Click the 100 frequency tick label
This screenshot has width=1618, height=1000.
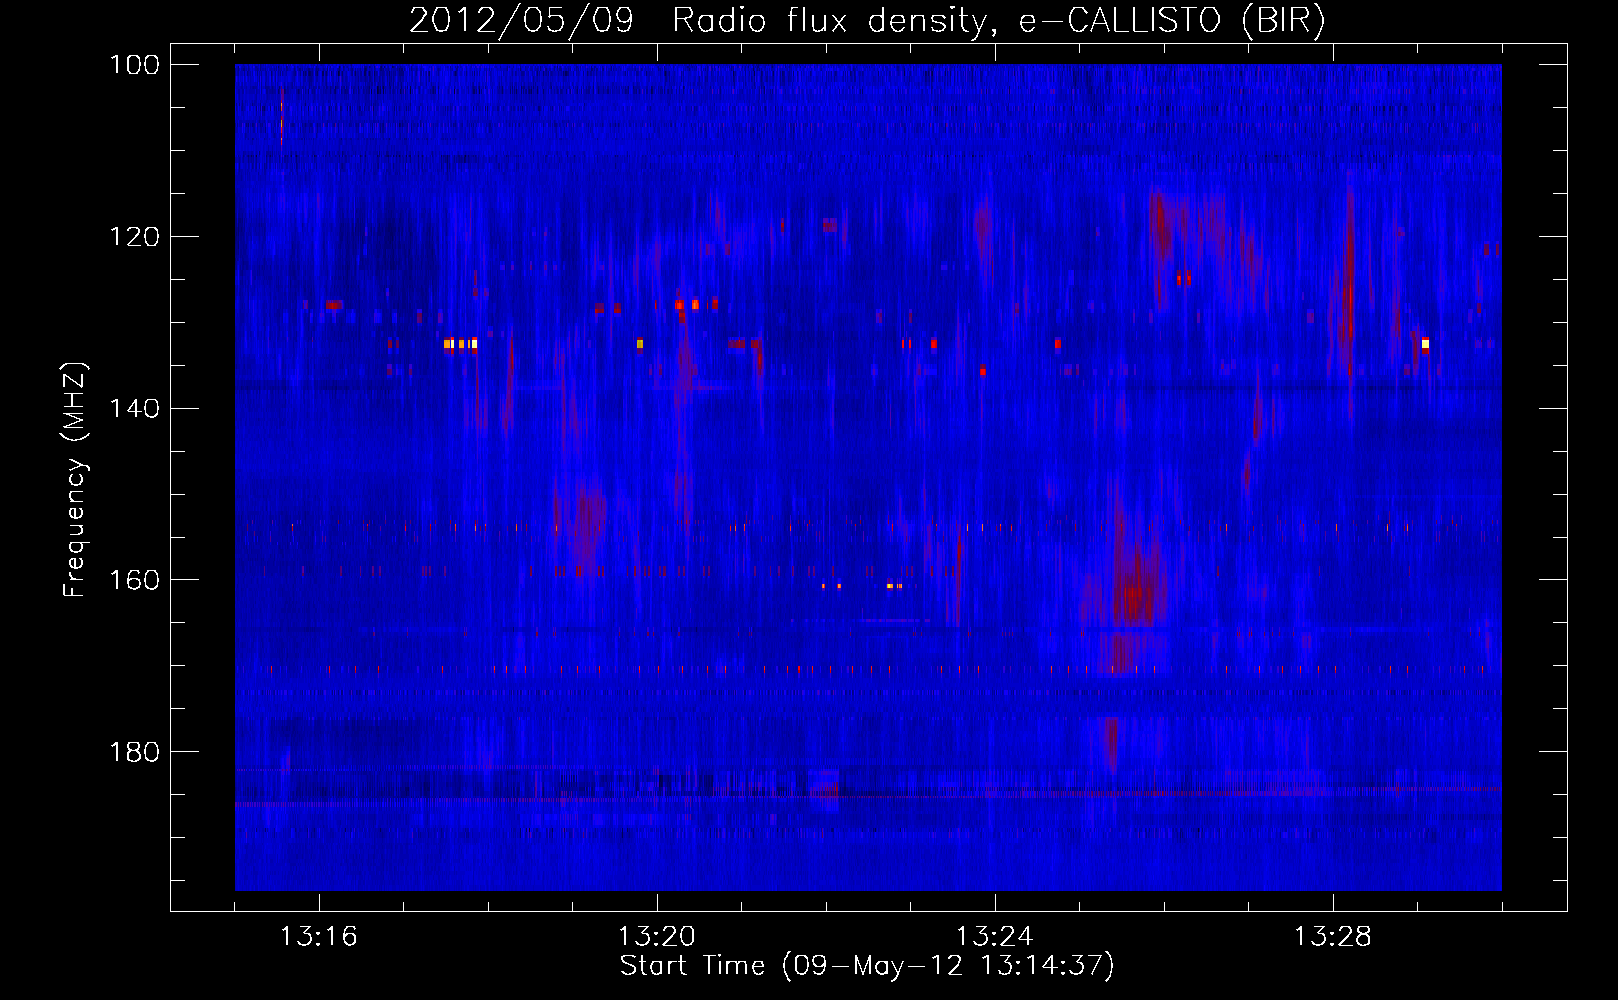point(134,65)
